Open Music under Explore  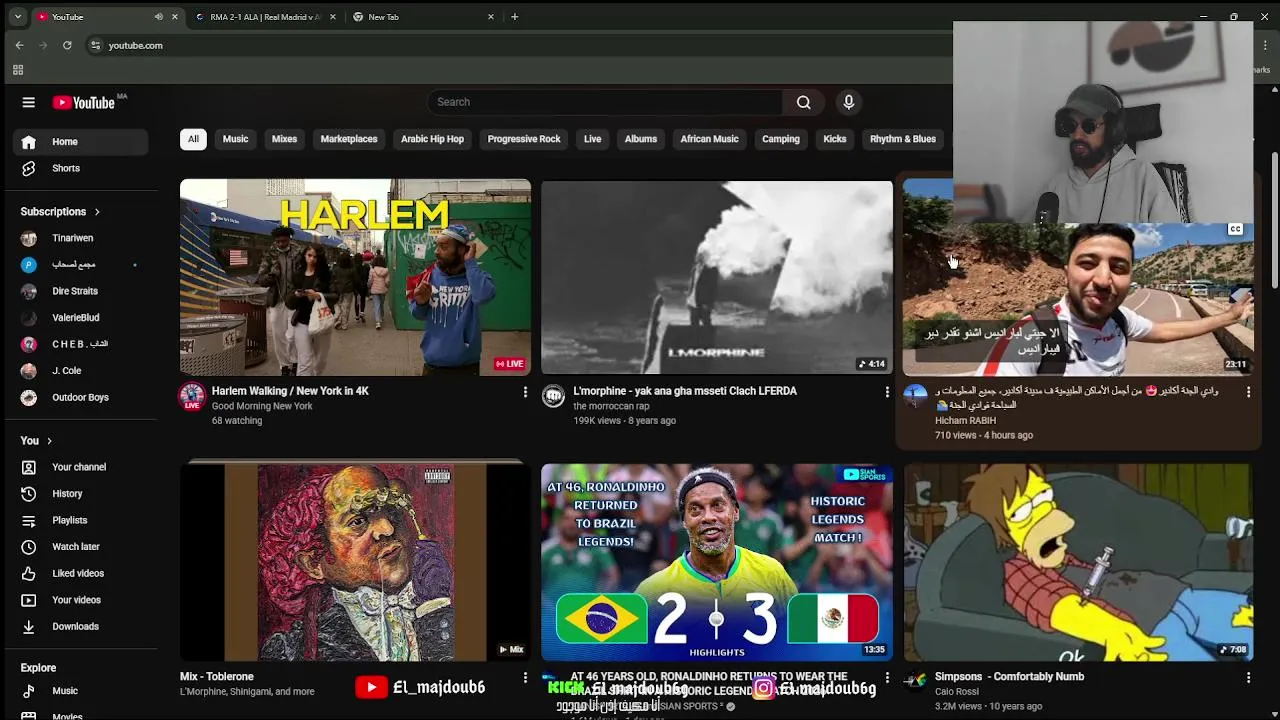tap(80, 691)
